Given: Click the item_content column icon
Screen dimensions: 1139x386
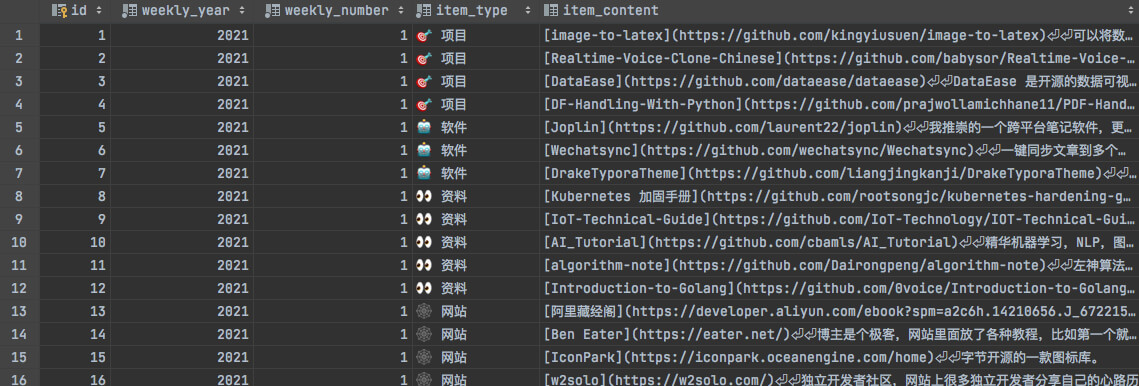Looking at the screenshot, I should point(551,11).
